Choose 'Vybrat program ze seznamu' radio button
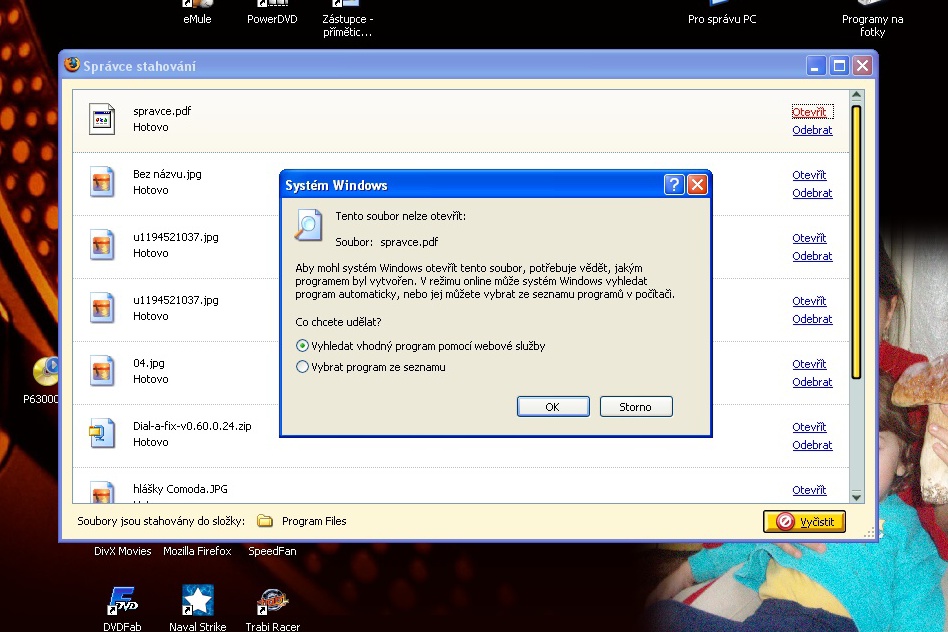The height and width of the screenshot is (632, 948). 302,367
